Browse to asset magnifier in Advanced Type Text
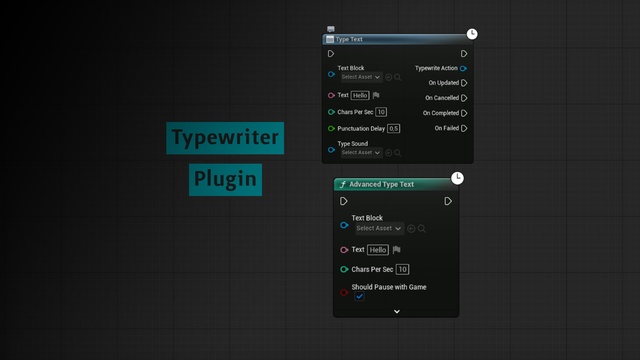Screen dimensions: 640x360 (422, 229)
